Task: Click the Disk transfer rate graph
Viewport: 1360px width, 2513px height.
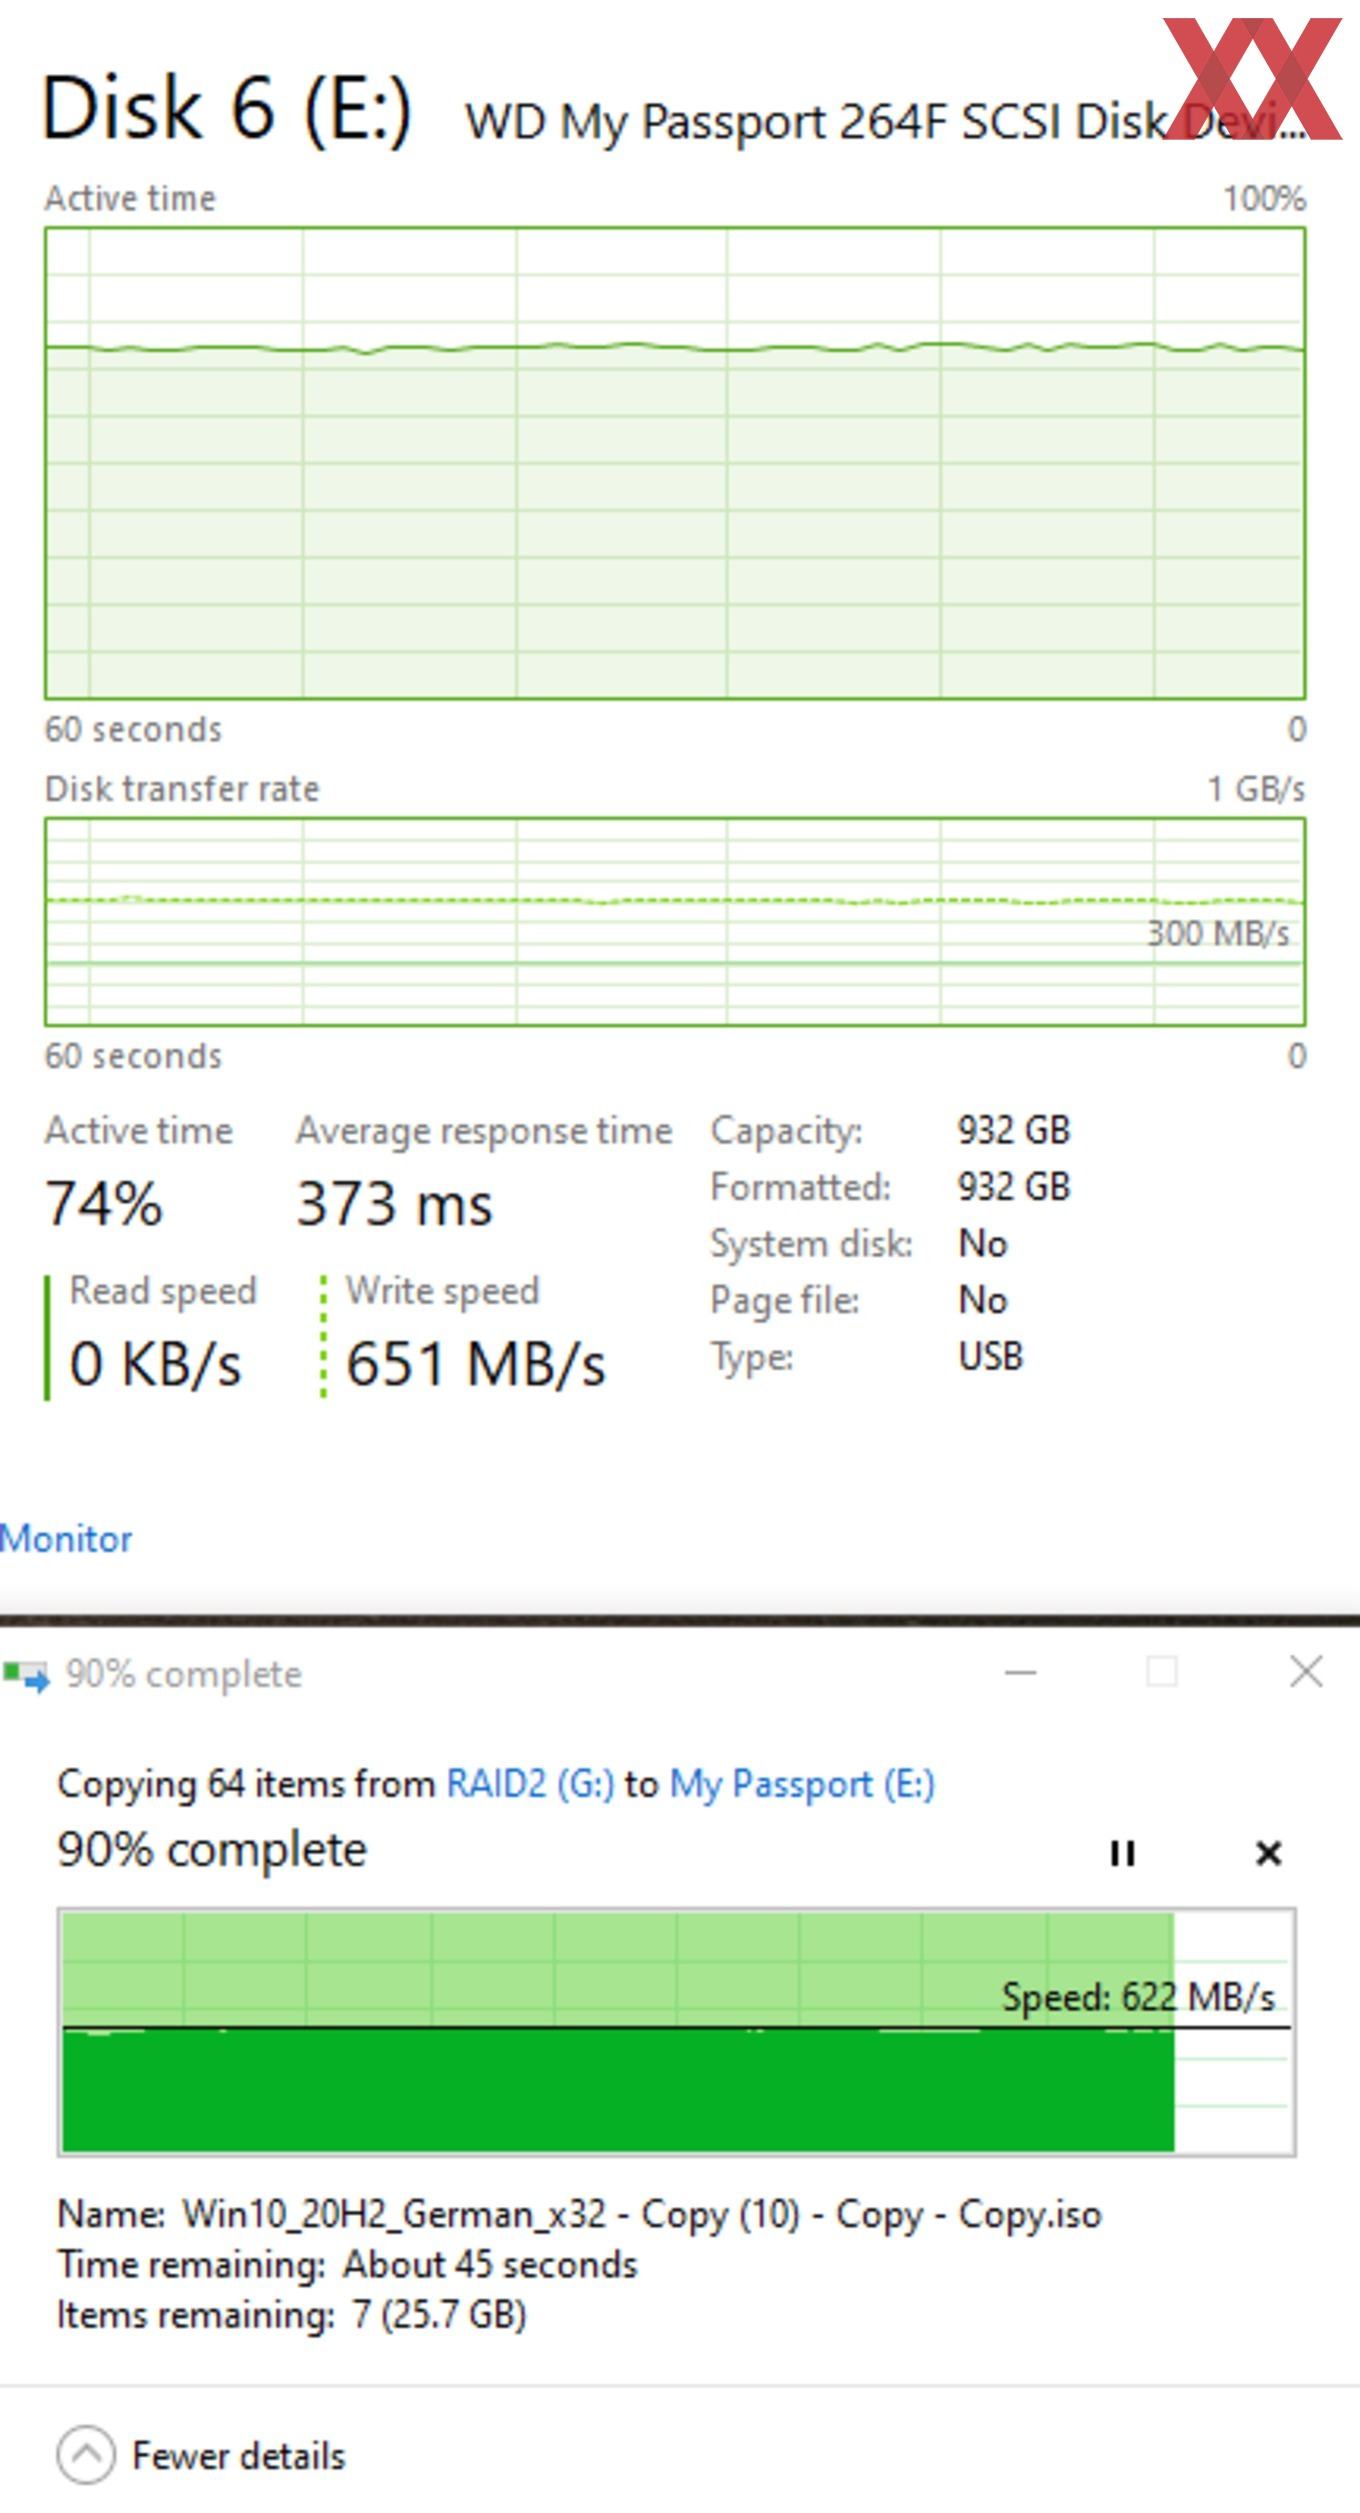Action: (675, 922)
